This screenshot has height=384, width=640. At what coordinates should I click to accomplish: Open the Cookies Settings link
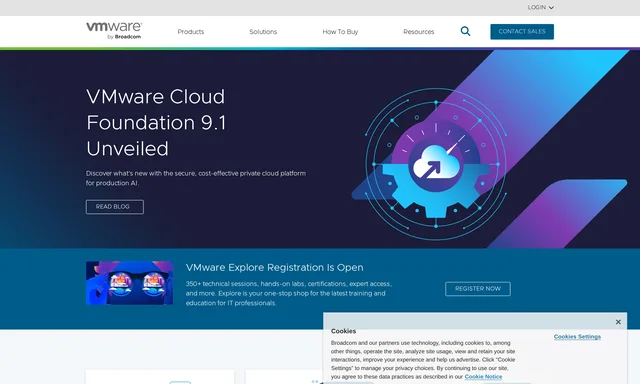tap(577, 337)
